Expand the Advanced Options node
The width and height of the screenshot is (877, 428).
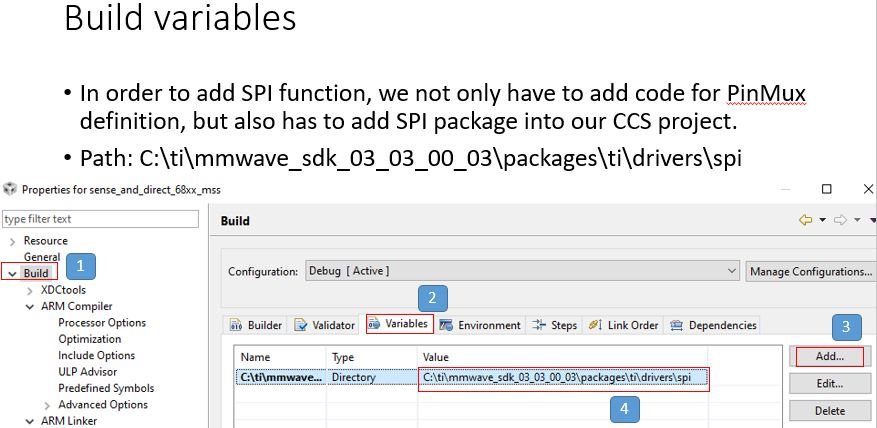pyautogui.click(x=47, y=405)
